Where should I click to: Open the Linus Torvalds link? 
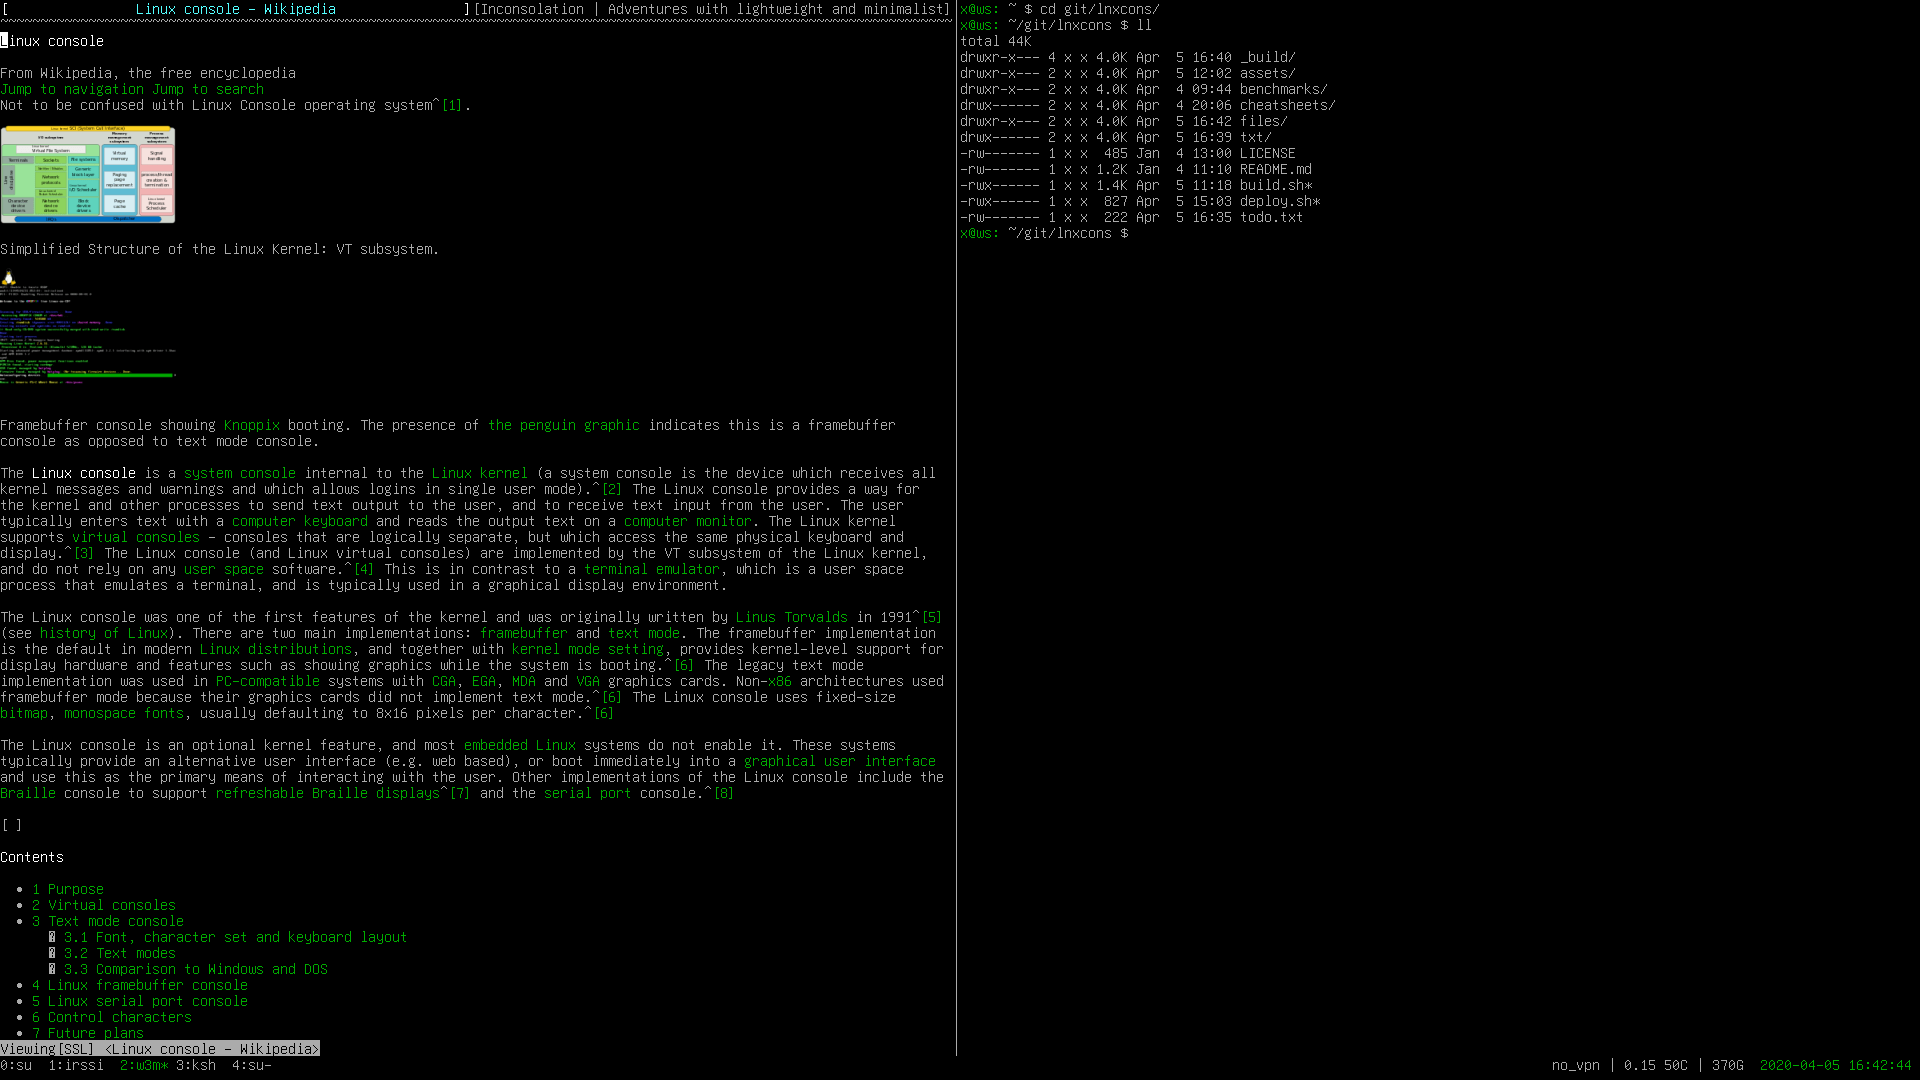tap(791, 617)
